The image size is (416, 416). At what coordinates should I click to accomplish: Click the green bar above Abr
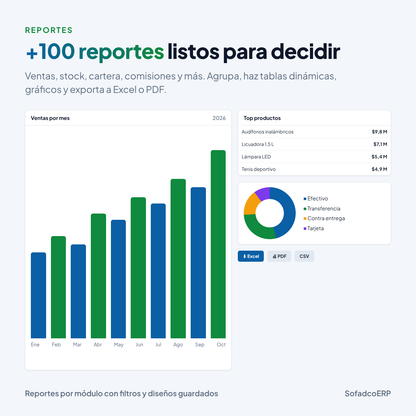[x=98, y=276]
